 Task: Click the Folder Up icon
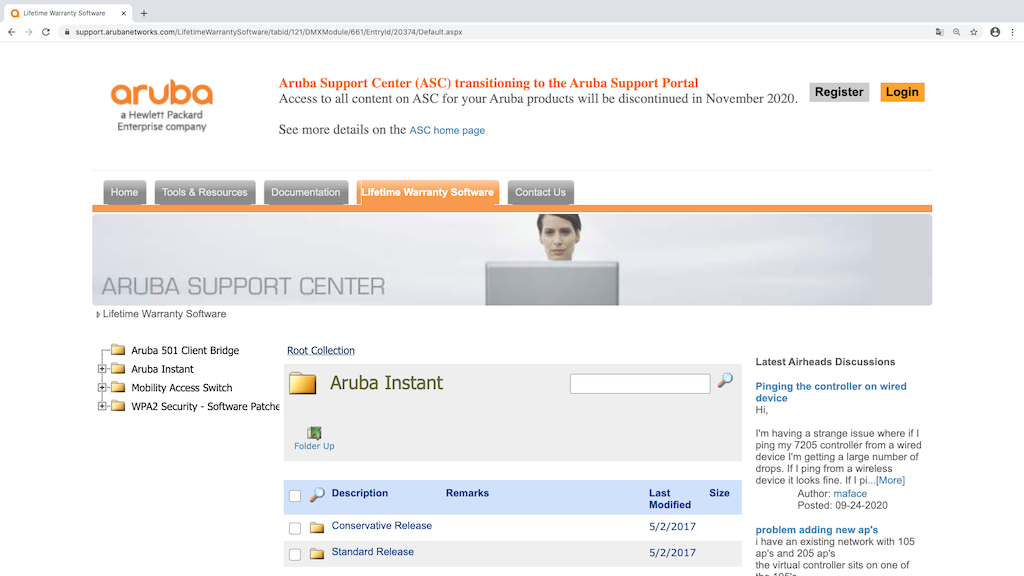(314, 433)
